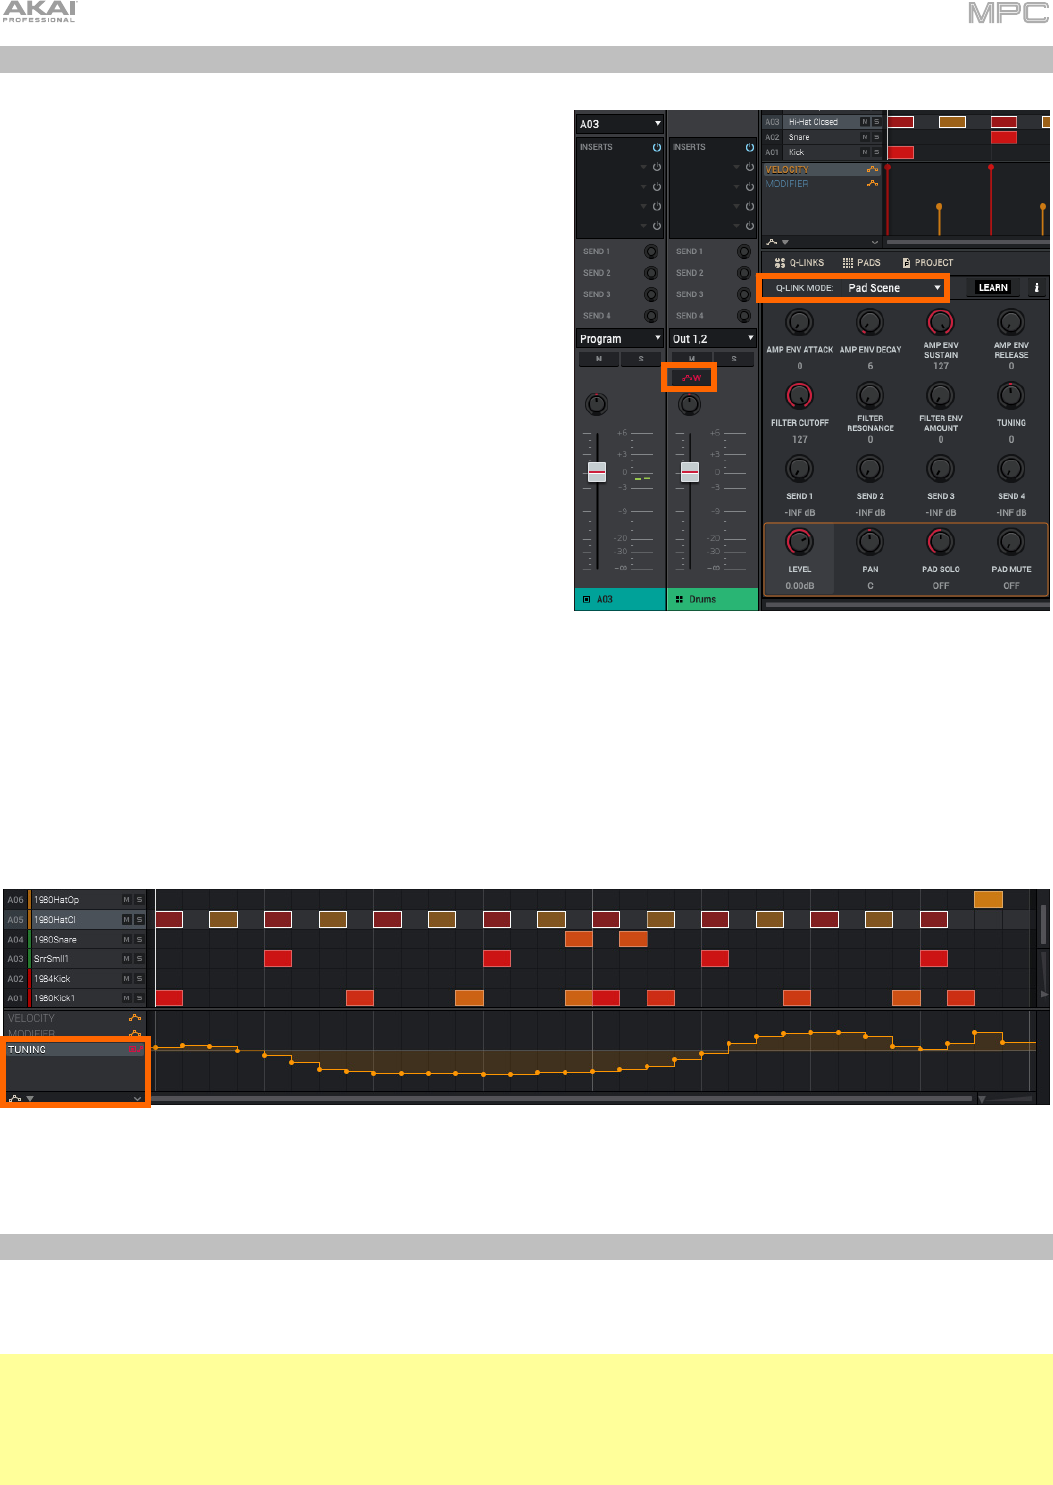This screenshot has width=1053, height=1485.
Task: Select the Hi-Hat Closed track row
Action: pyautogui.click(x=823, y=122)
